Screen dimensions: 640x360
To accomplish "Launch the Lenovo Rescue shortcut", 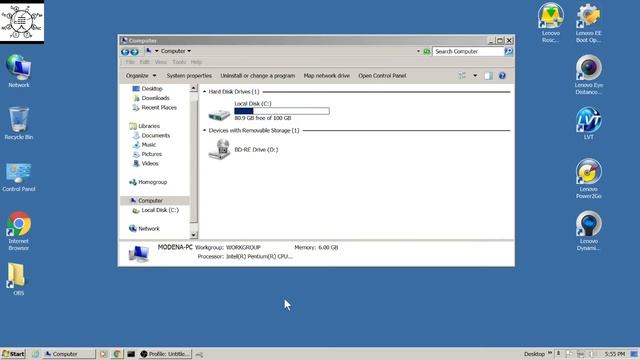I will (551, 22).
